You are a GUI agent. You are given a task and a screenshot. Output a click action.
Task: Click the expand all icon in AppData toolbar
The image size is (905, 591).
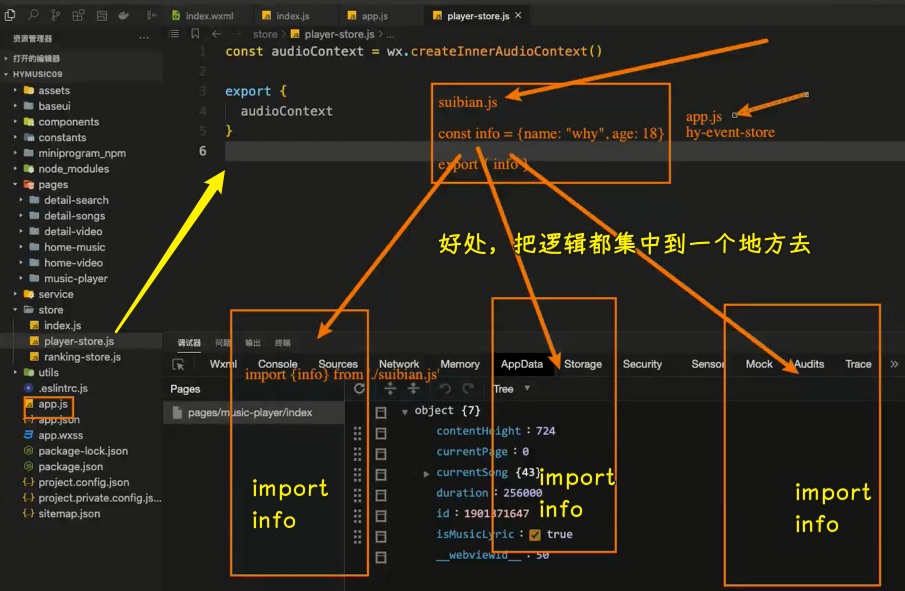[x=390, y=388]
